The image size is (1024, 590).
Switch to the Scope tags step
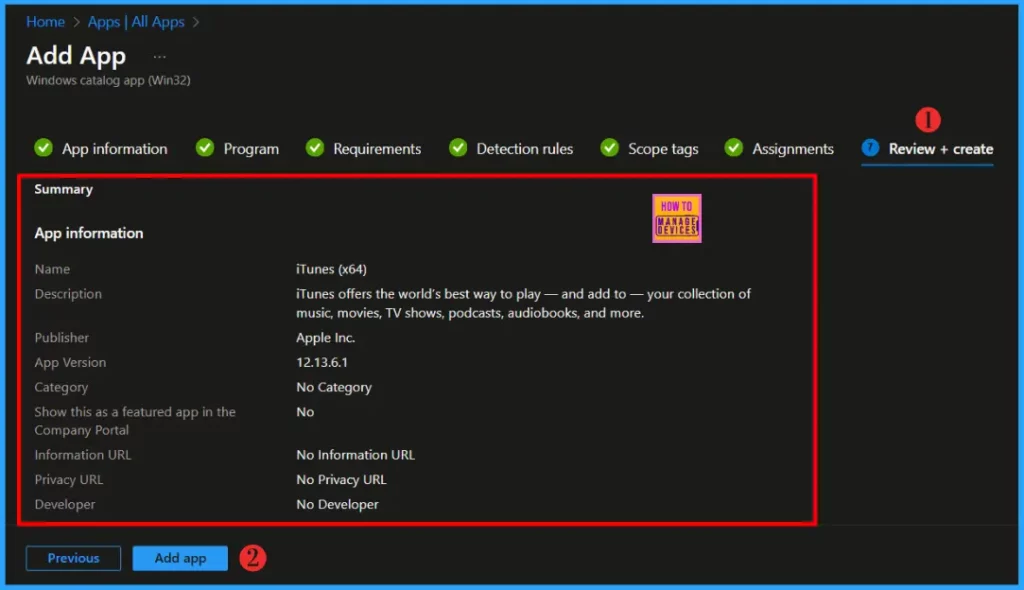[663, 149]
